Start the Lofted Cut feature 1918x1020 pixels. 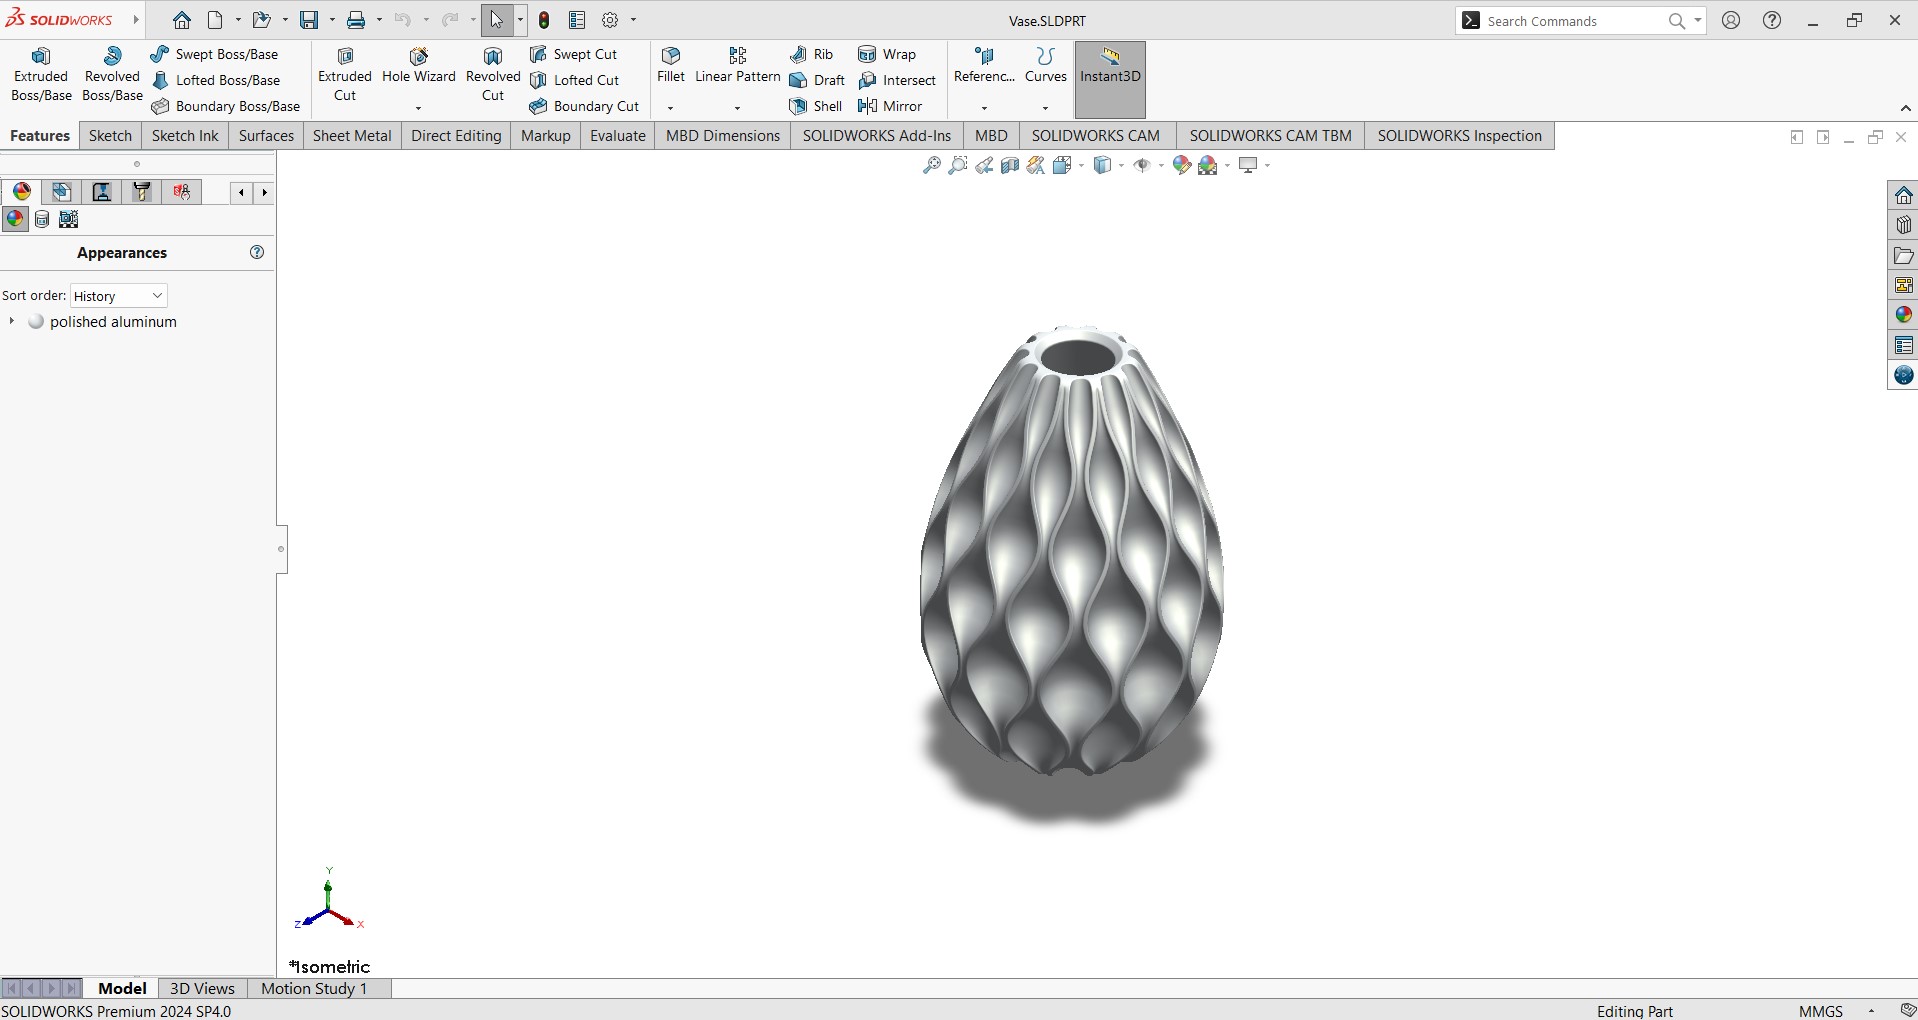tap(575, 80)
